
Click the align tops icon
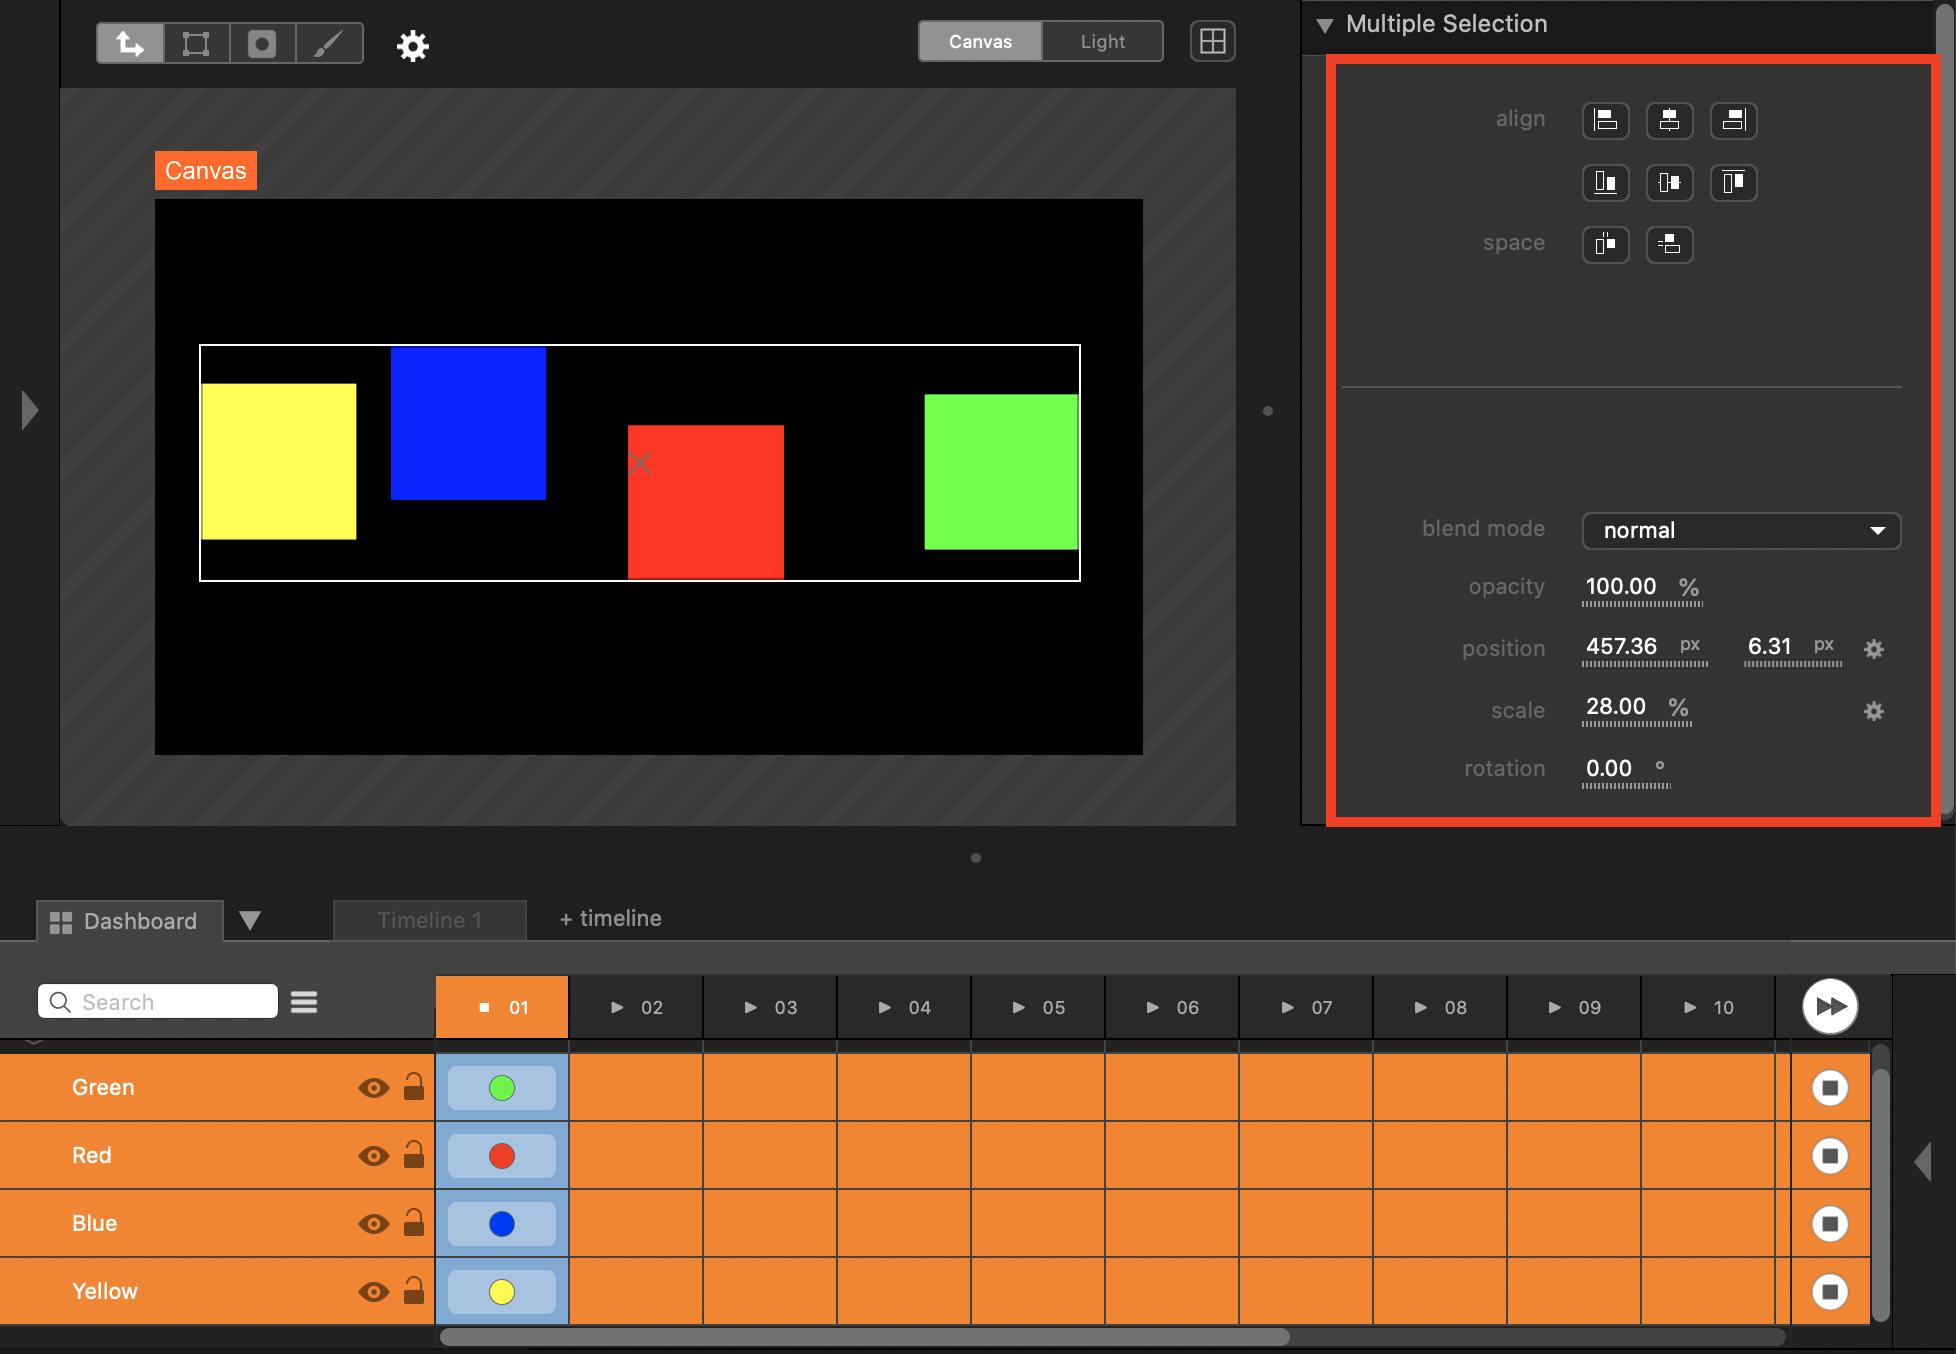pyautogui.click(x=1733, y=182)
